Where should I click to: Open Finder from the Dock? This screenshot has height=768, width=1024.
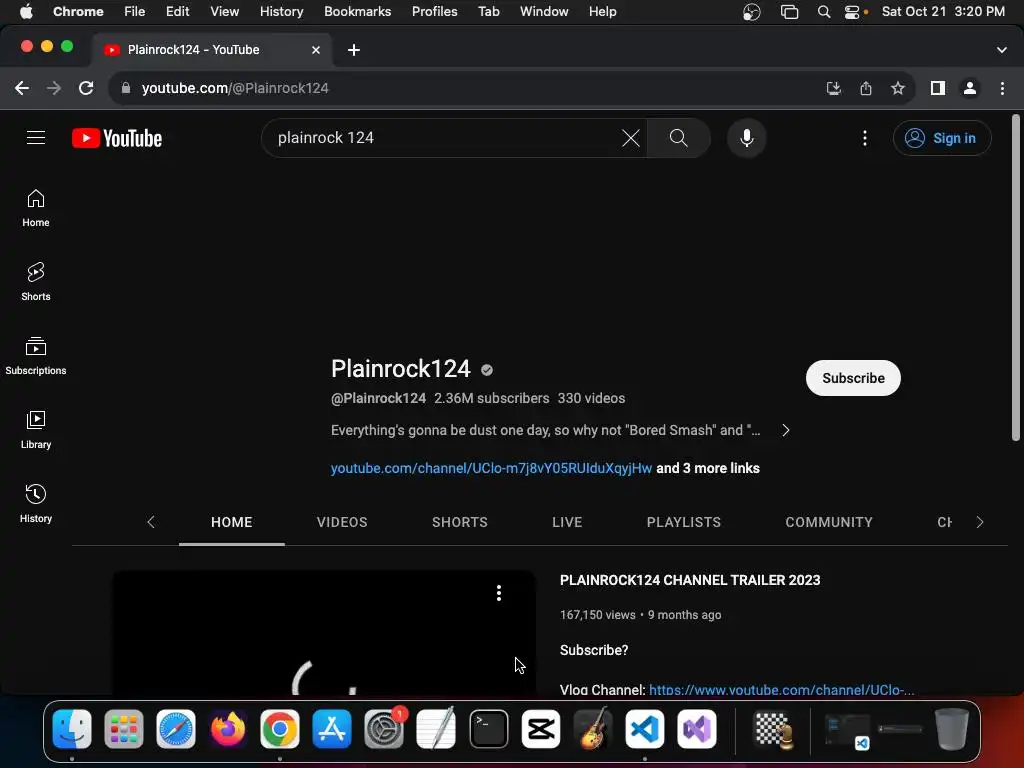click(72, 729)
